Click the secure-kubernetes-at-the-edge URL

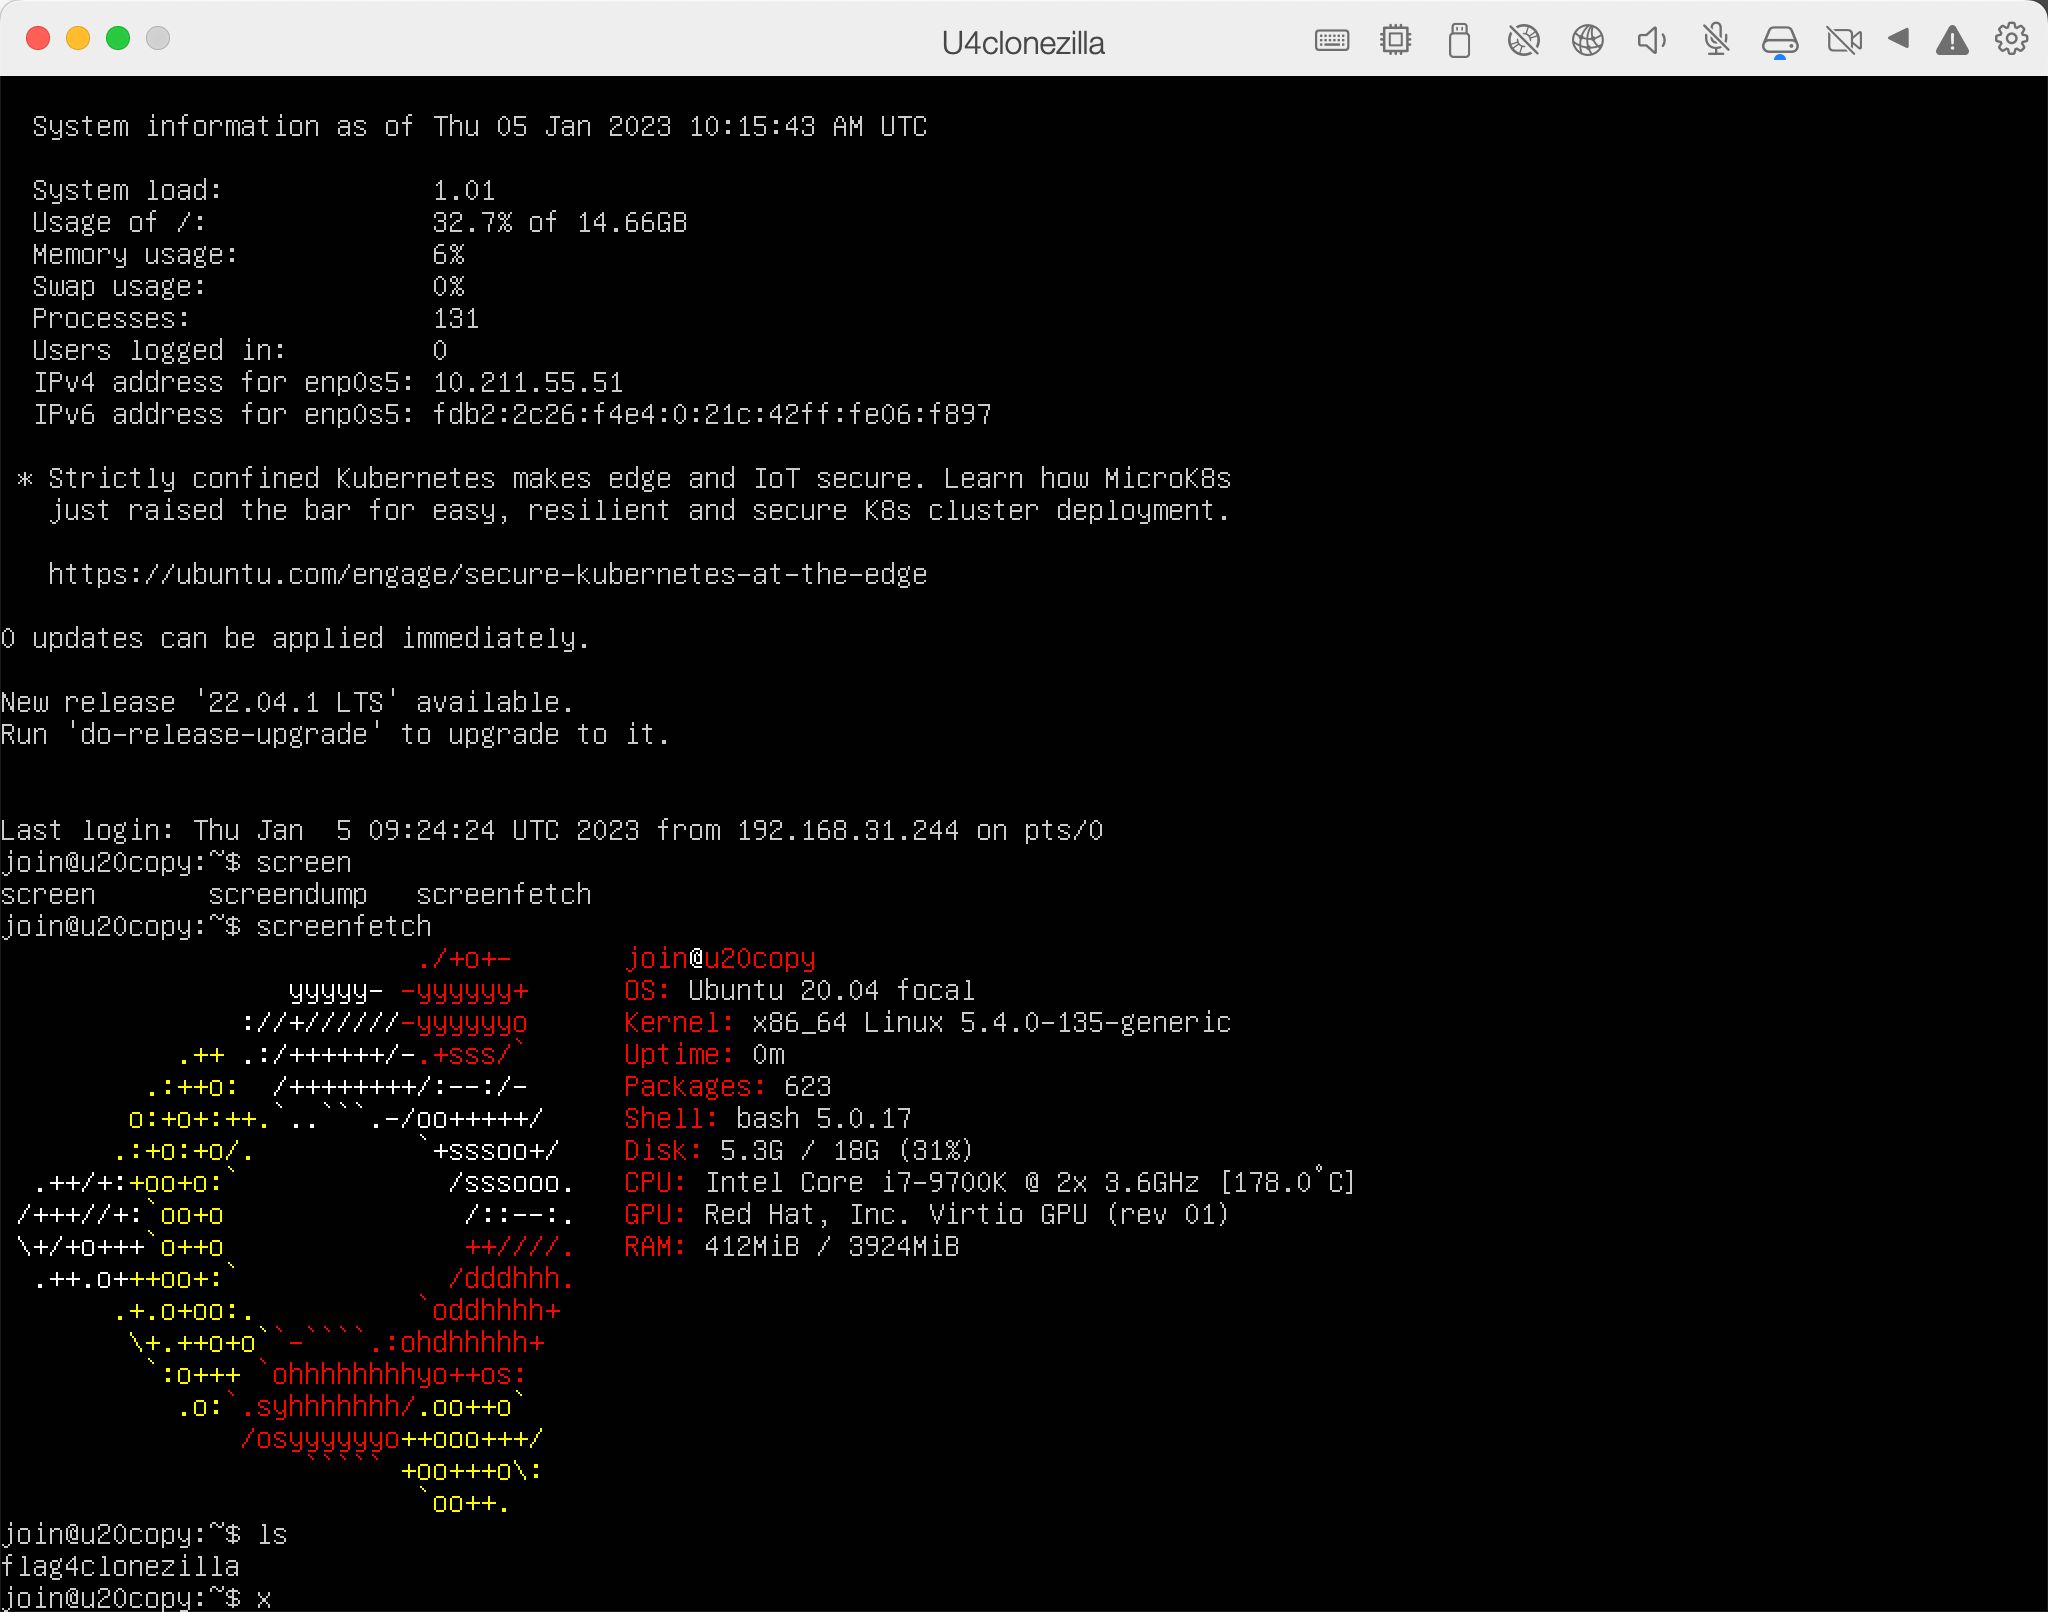(487, 575)
